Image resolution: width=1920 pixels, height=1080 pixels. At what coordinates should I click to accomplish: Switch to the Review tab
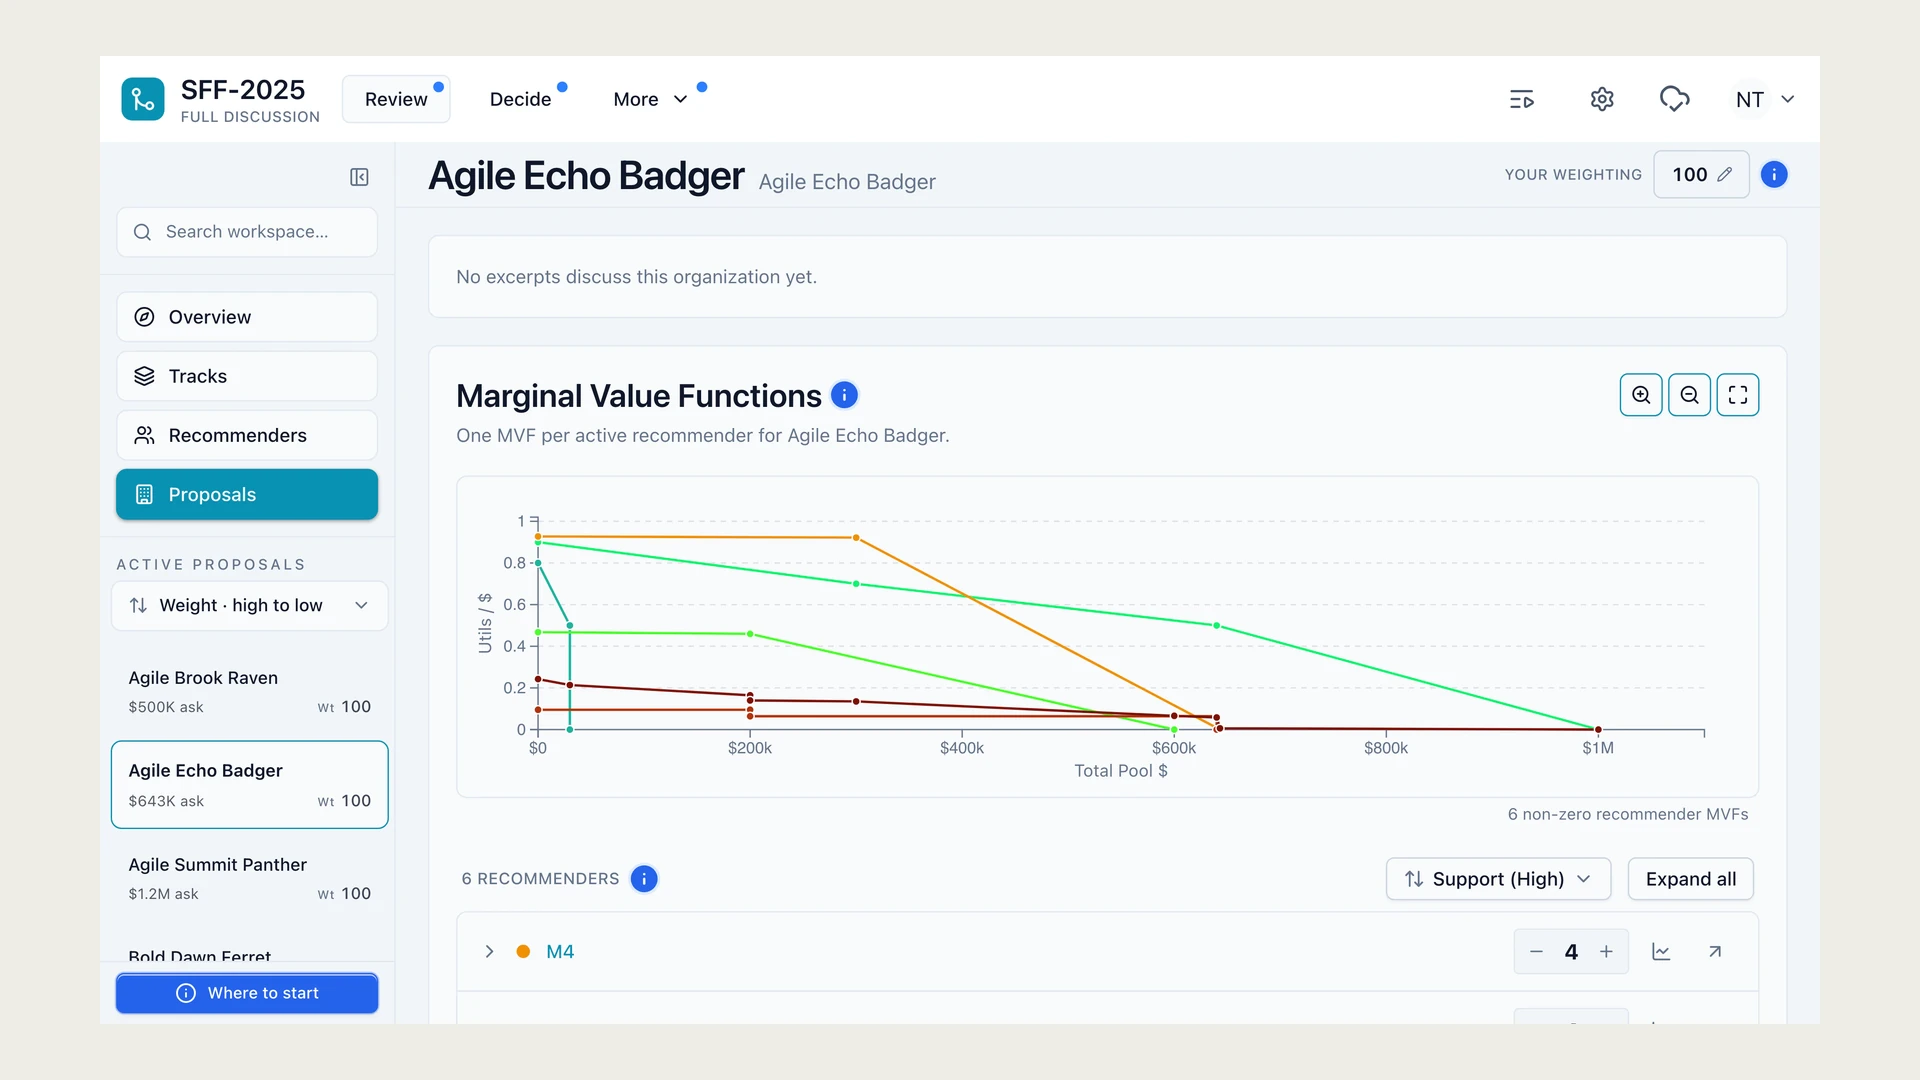tap(396, 99)
